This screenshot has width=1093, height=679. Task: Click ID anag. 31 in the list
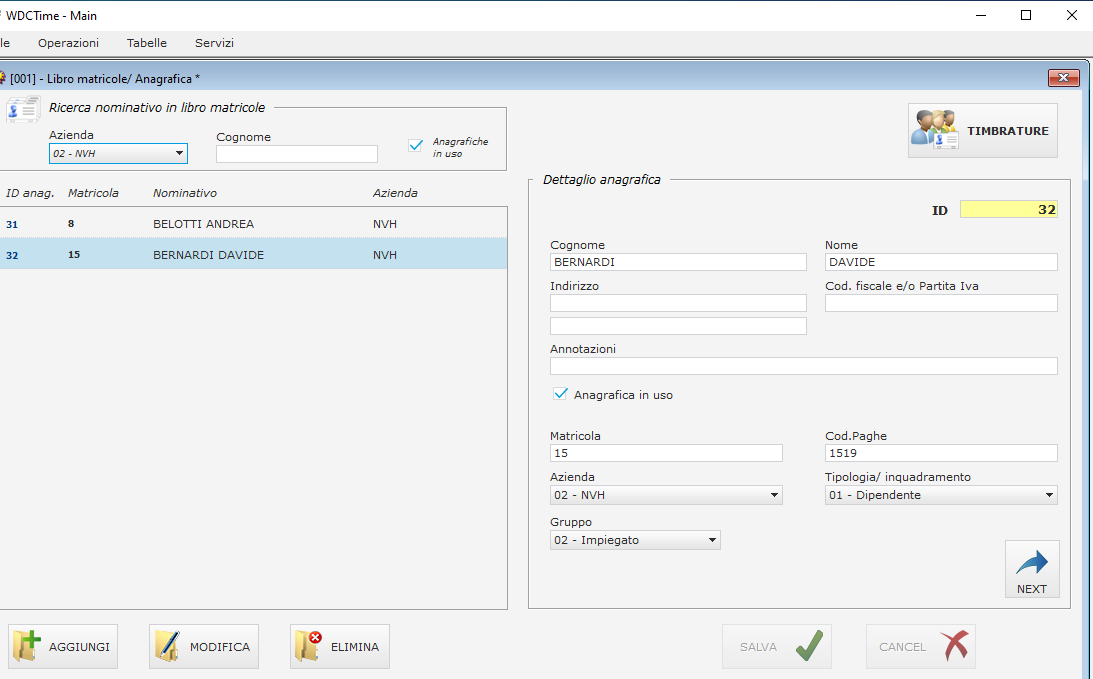point(12,224)
